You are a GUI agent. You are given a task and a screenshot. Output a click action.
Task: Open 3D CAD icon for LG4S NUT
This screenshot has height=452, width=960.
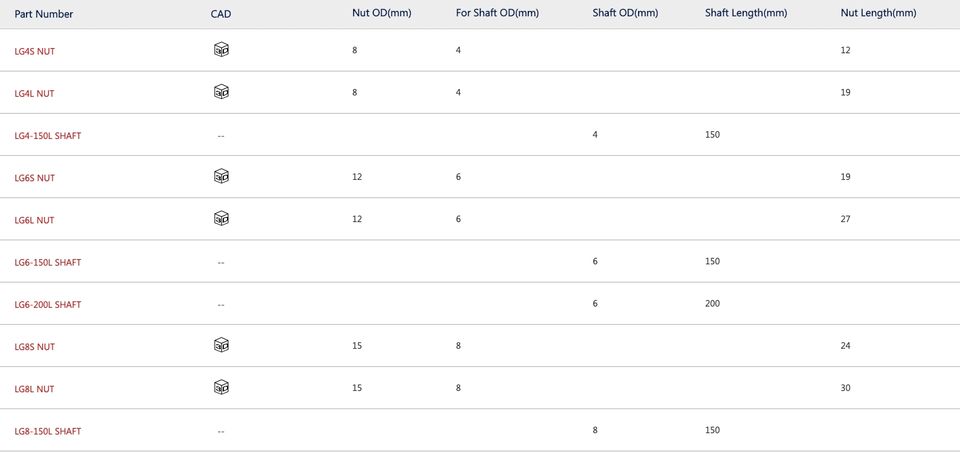tap(221, 50)
